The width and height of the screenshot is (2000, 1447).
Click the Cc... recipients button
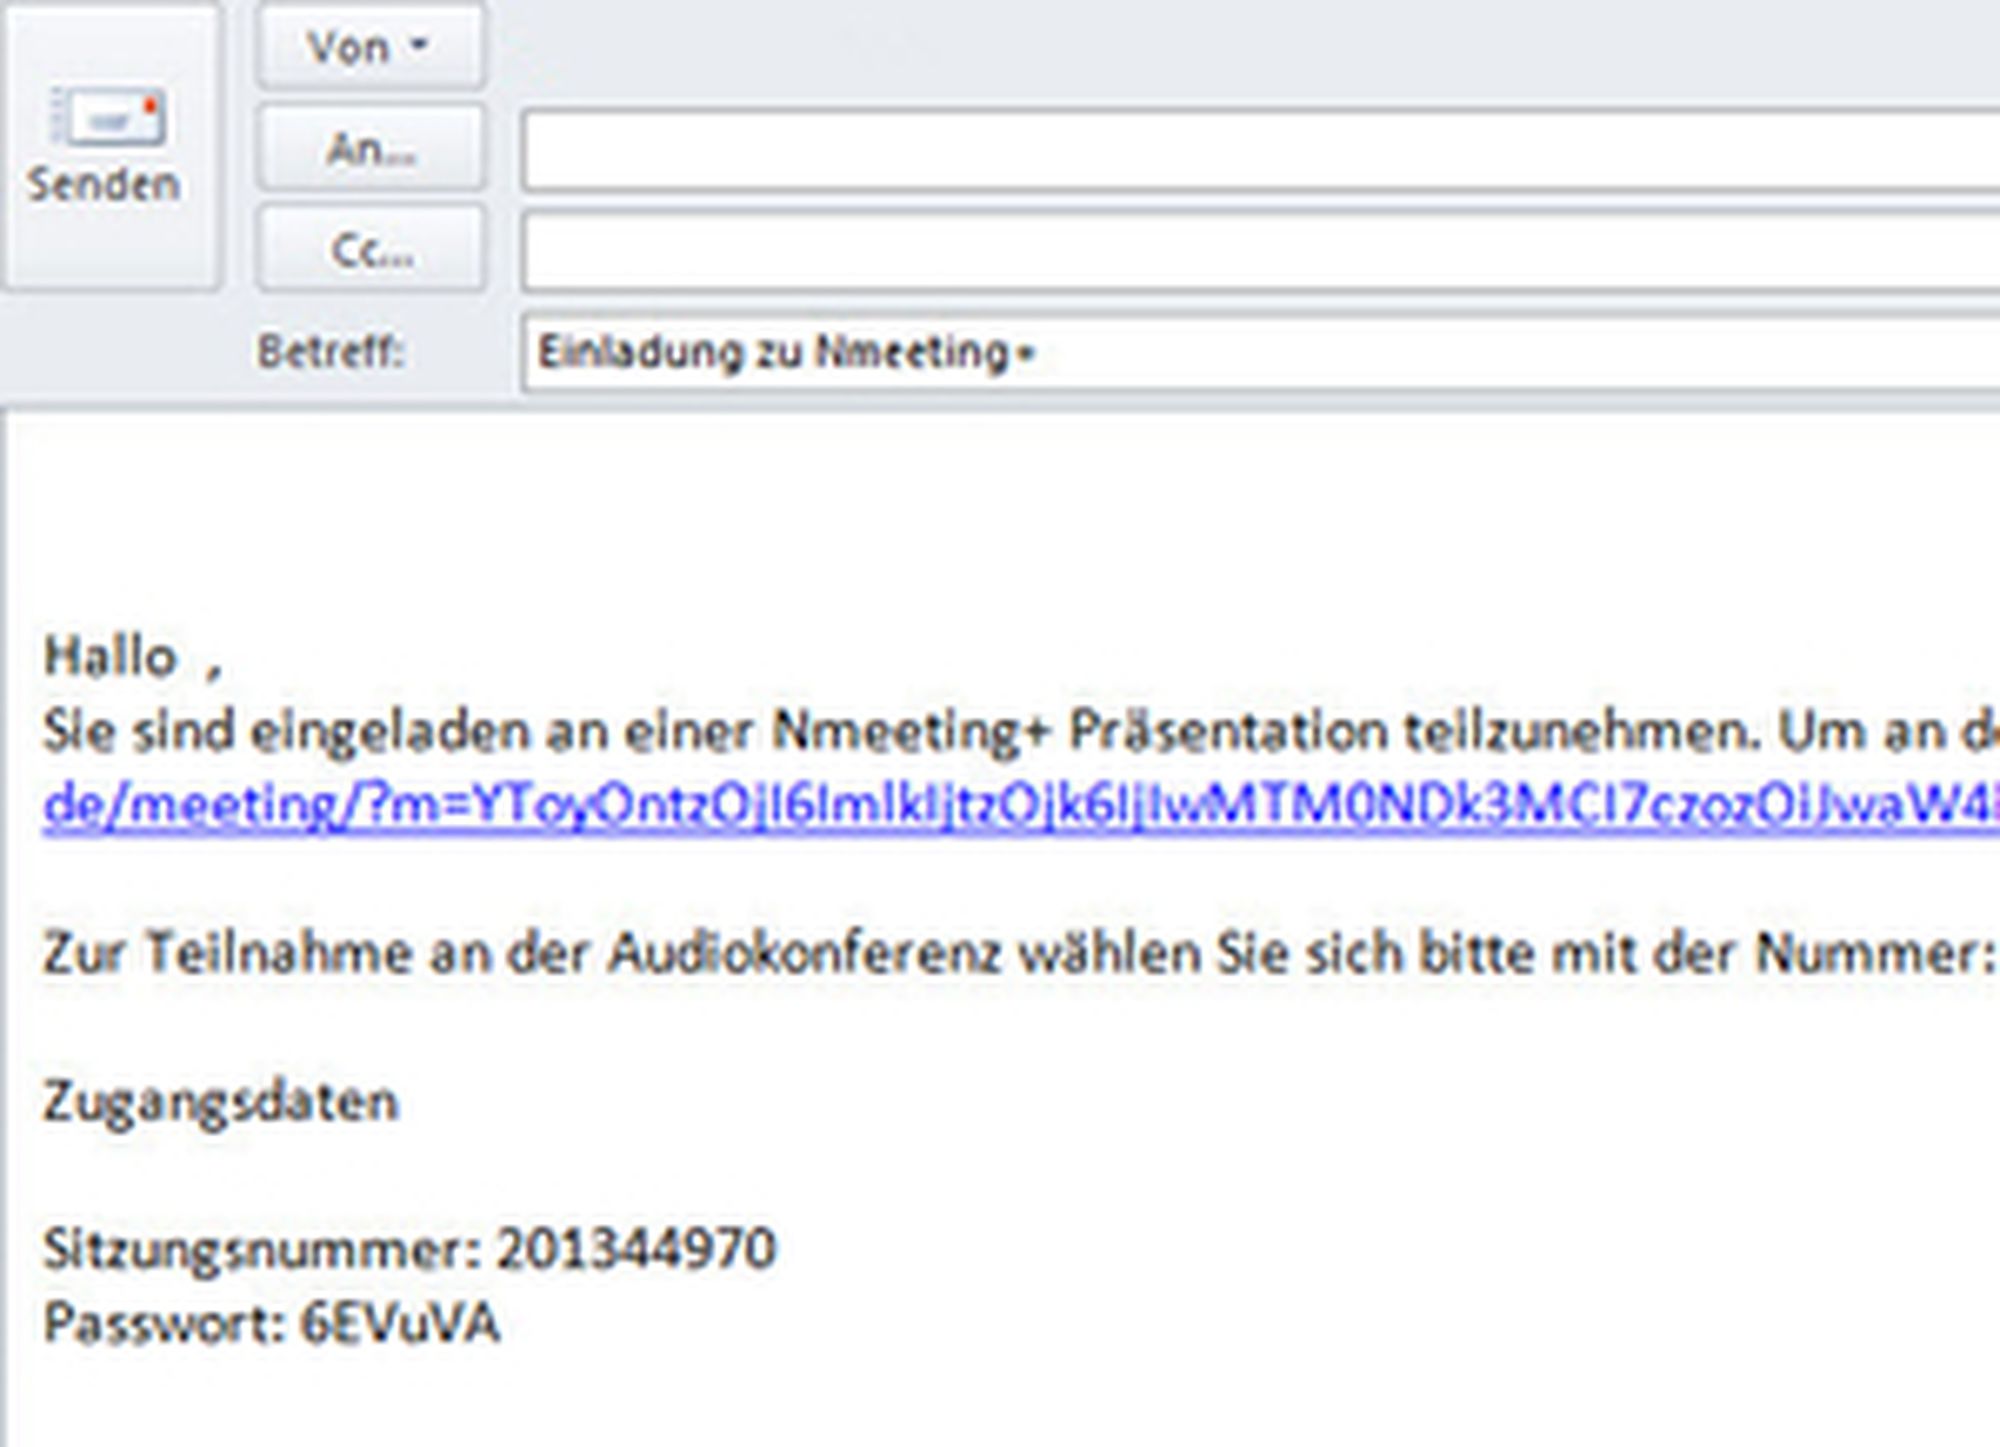[x=369, y=249]
